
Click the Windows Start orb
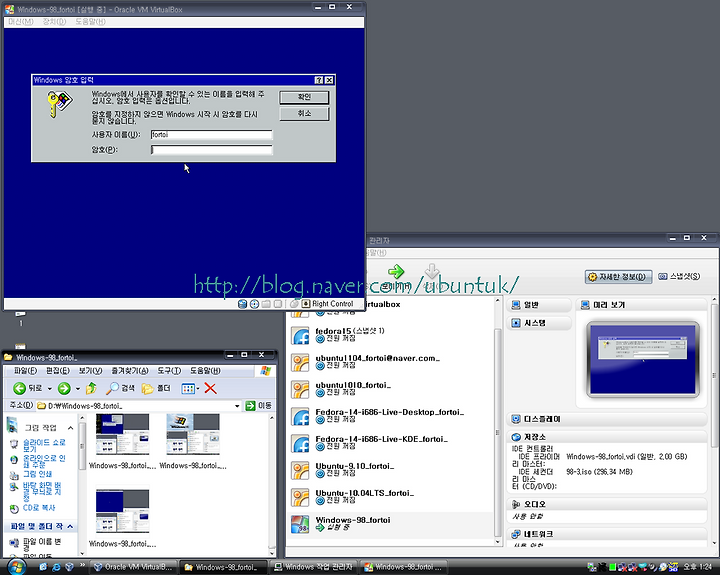(16, 567)
